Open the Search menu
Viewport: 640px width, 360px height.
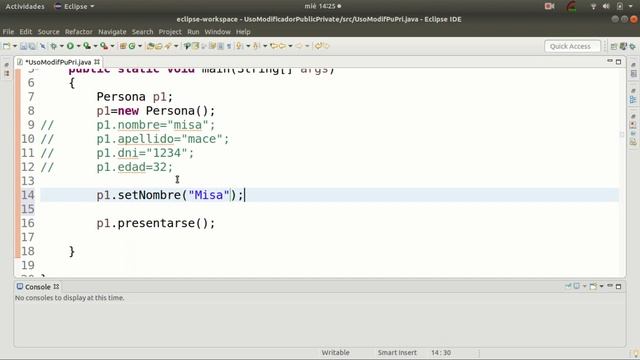(142, 32)
